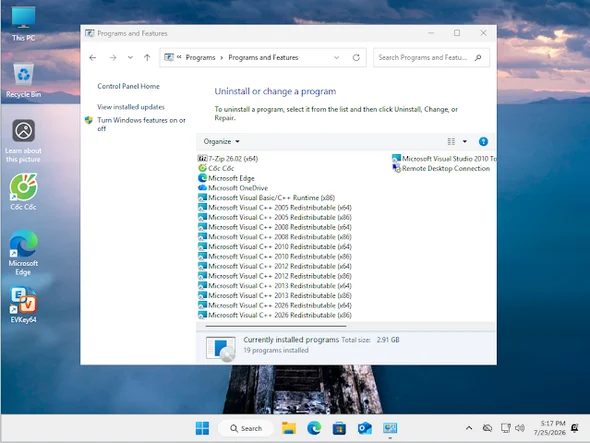Image resolution: width=590 pixels, height=443 pixels.
Task: Select Visual C++ 2026 Redistributable (x86)
Action: [275, 315]
